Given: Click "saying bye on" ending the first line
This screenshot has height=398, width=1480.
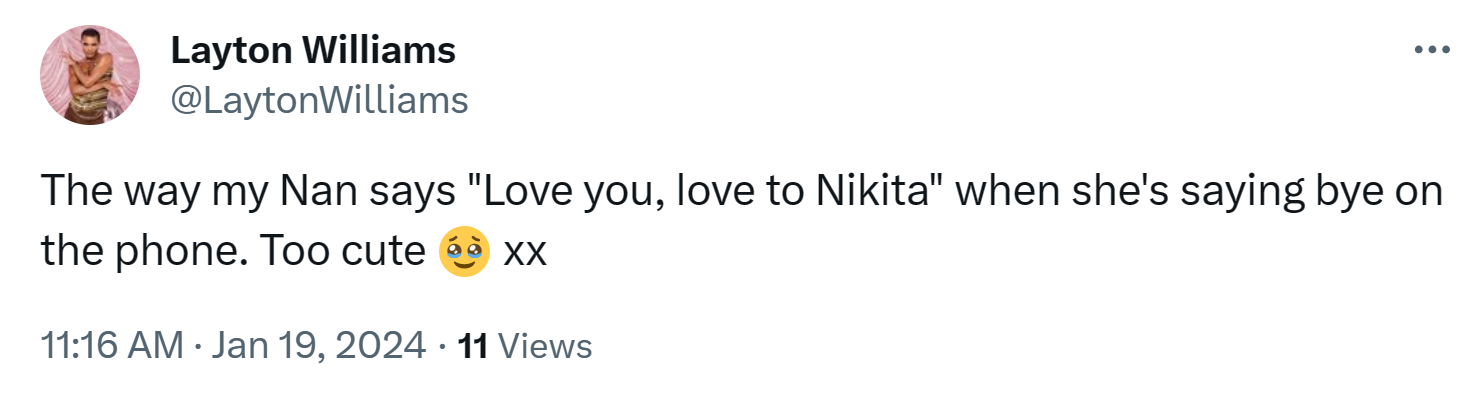Looking at the screenshot, I should point(1321,193).
